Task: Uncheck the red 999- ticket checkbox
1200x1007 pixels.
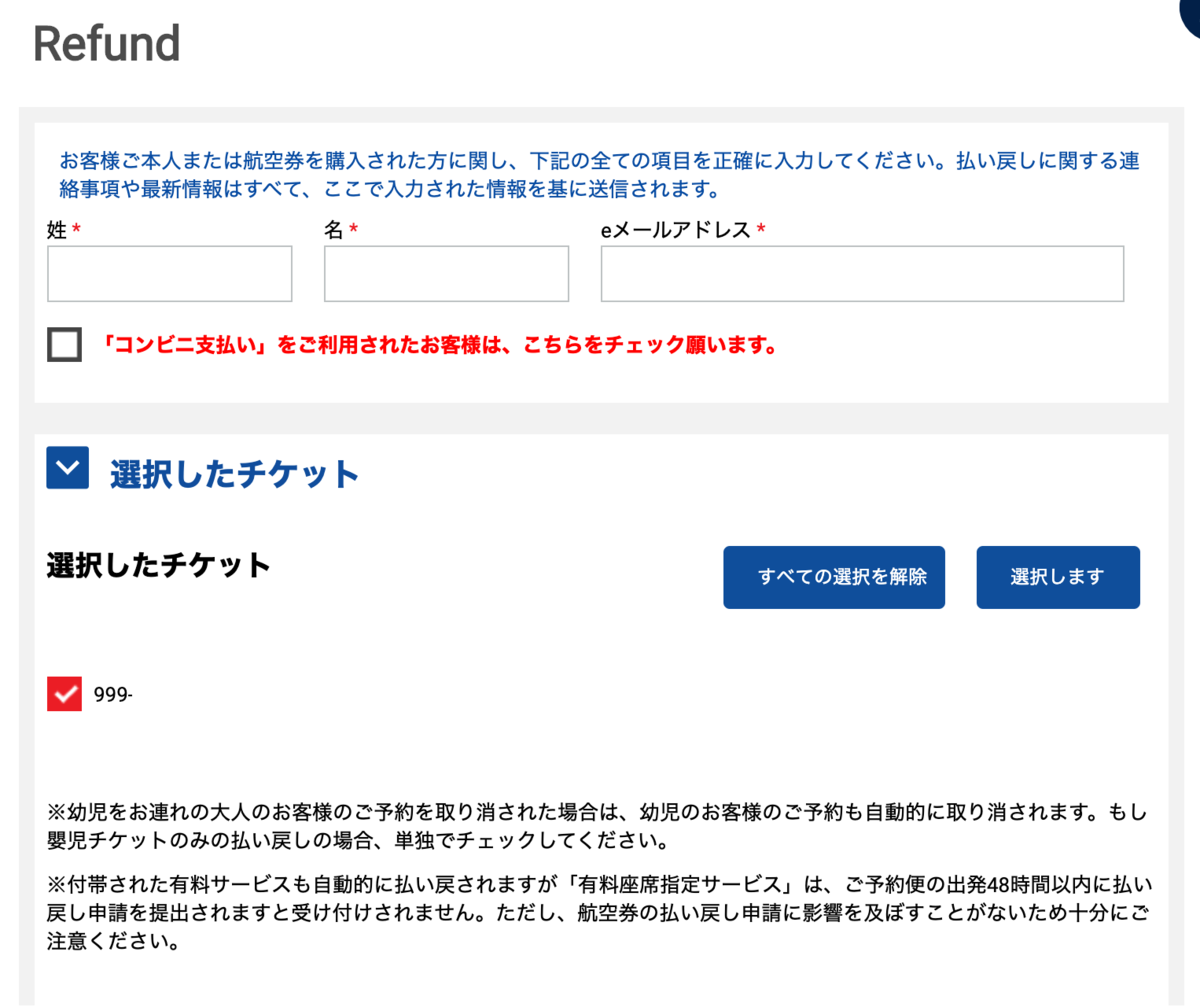Action: point(64,694)
